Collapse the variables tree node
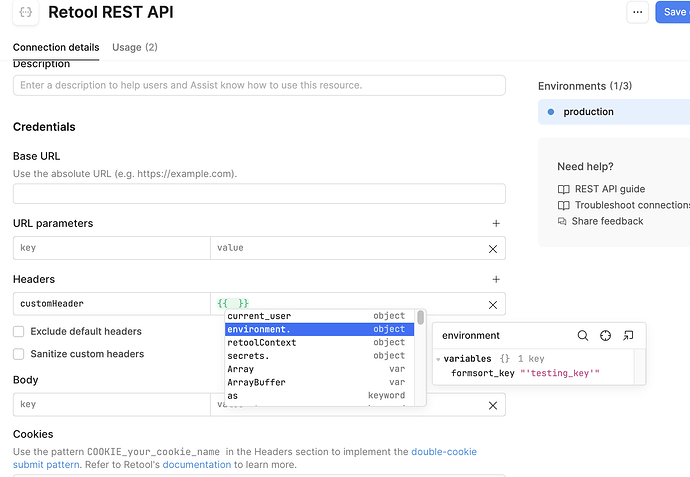The height and width of the screenshot is (477, 690). click(x=438, y=359)
